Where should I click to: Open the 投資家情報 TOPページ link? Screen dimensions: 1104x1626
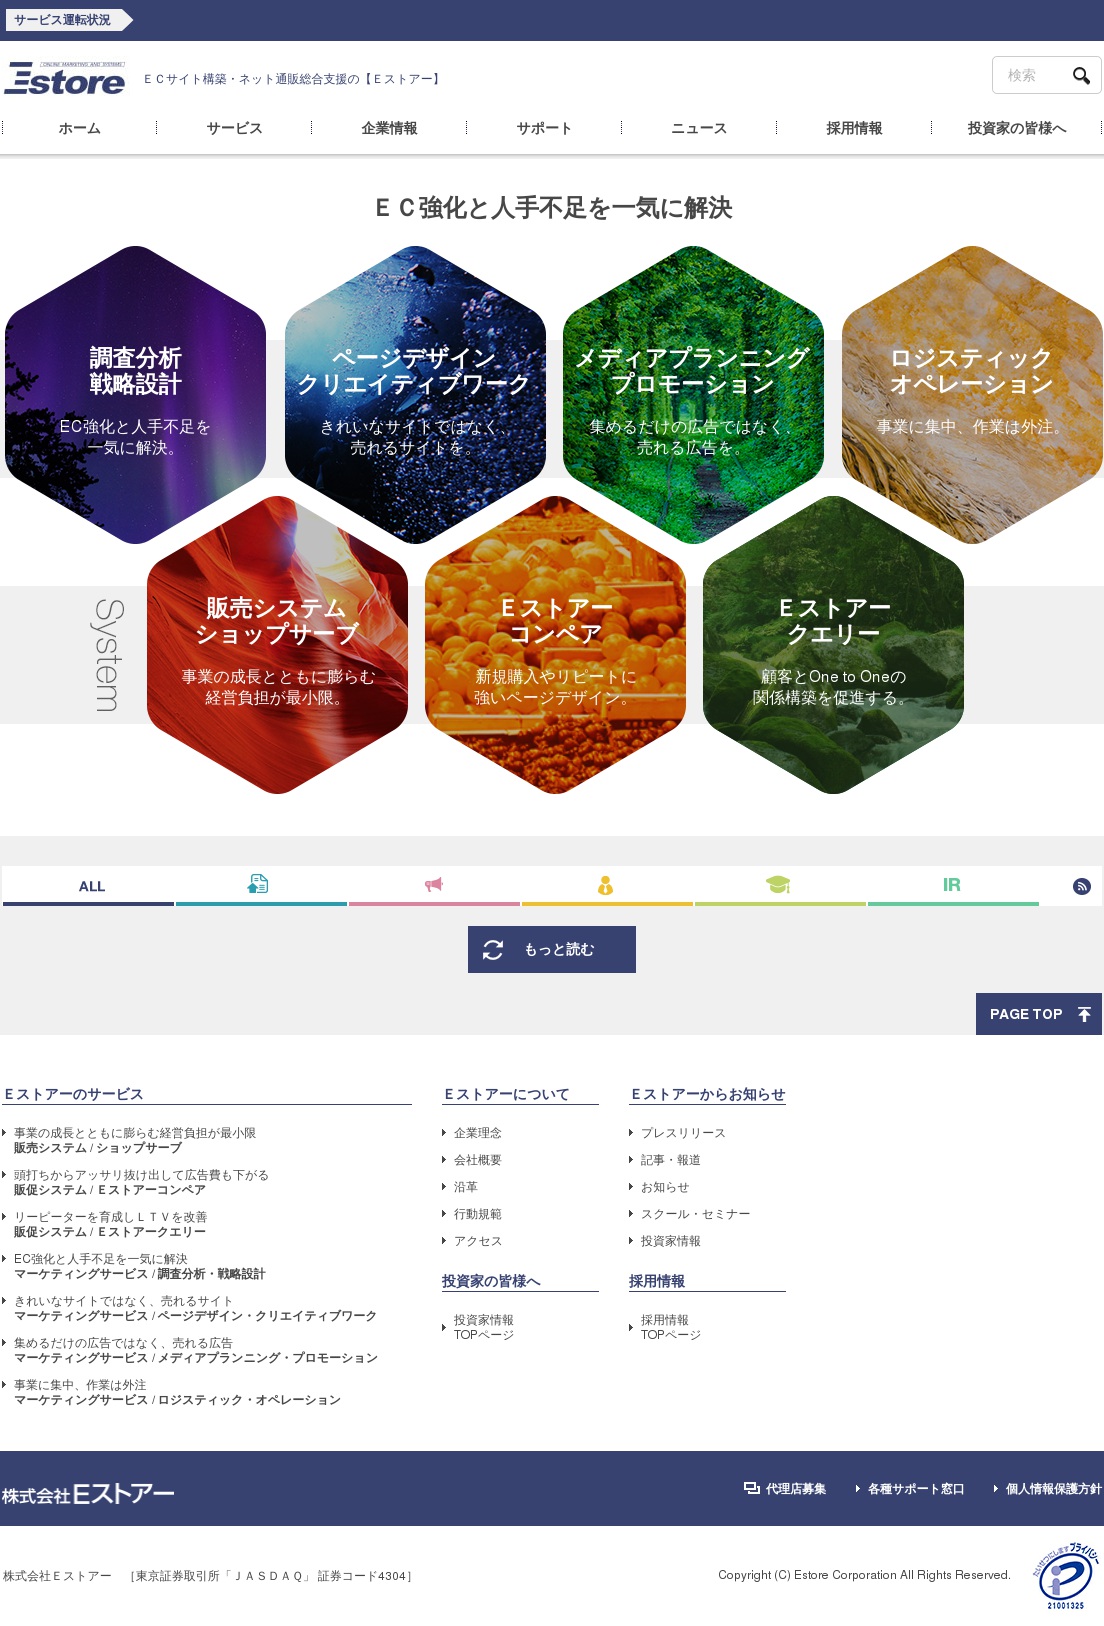point(484,1328)
